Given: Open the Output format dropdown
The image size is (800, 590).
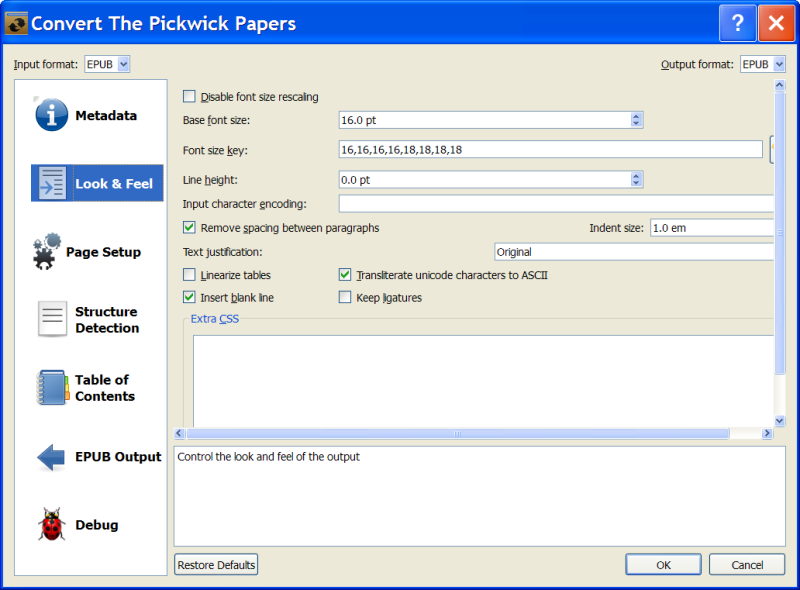Looking at the screenshot, I should [x=763, y=64].
